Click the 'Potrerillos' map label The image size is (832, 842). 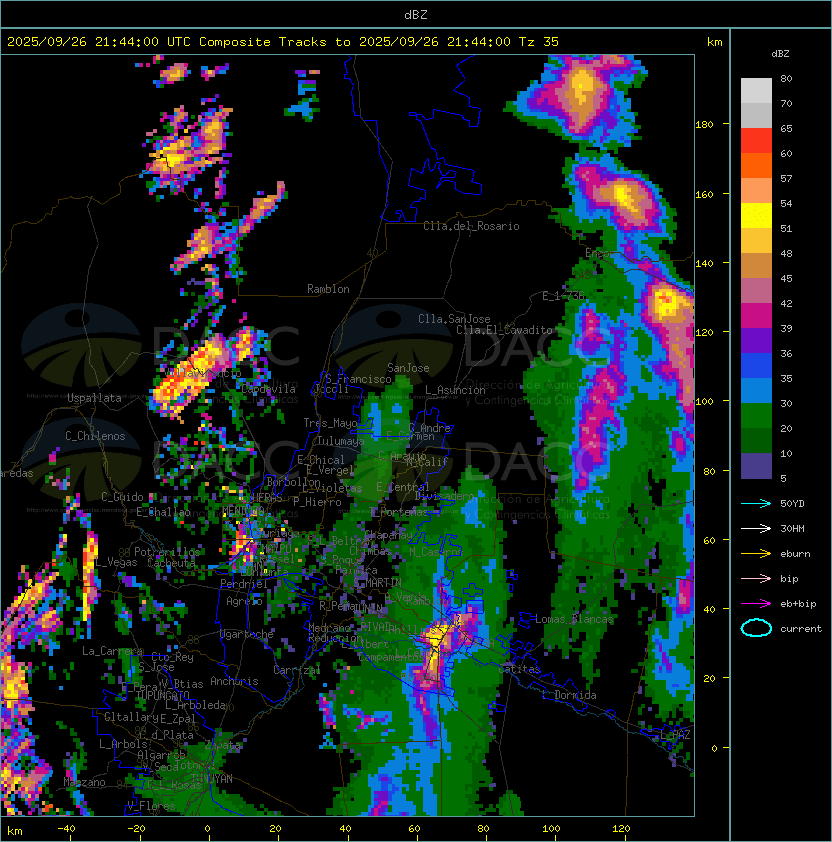tap(167, 551)
